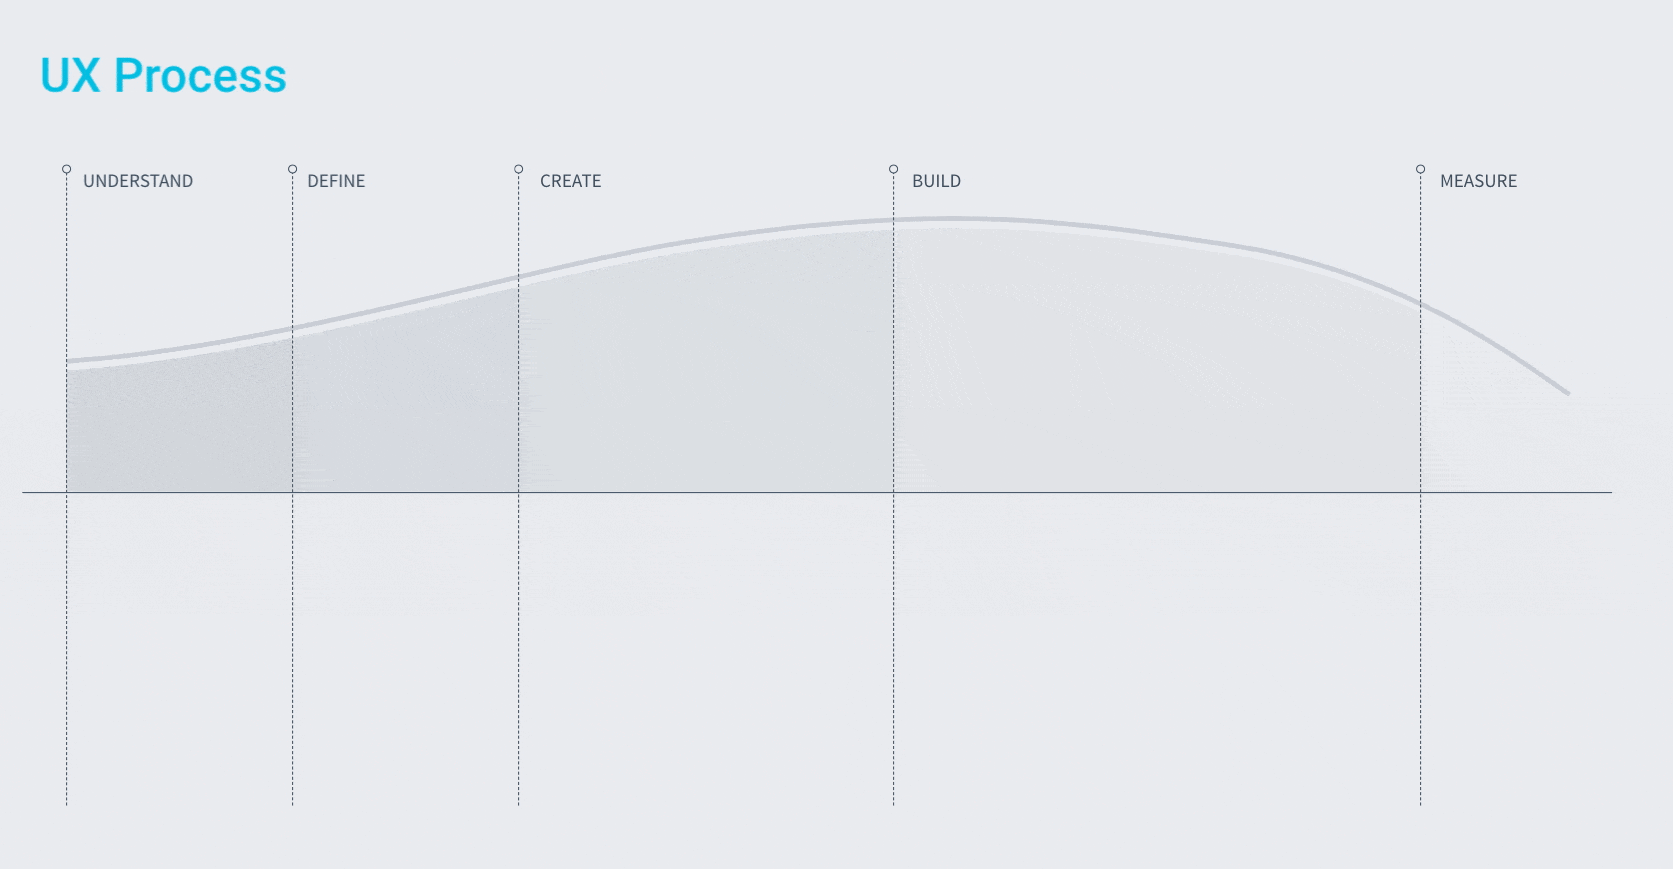Click the bottom end of the BUILD dashed line
The width and height of the screenshot is (1673, 869).
coord(893,802)
